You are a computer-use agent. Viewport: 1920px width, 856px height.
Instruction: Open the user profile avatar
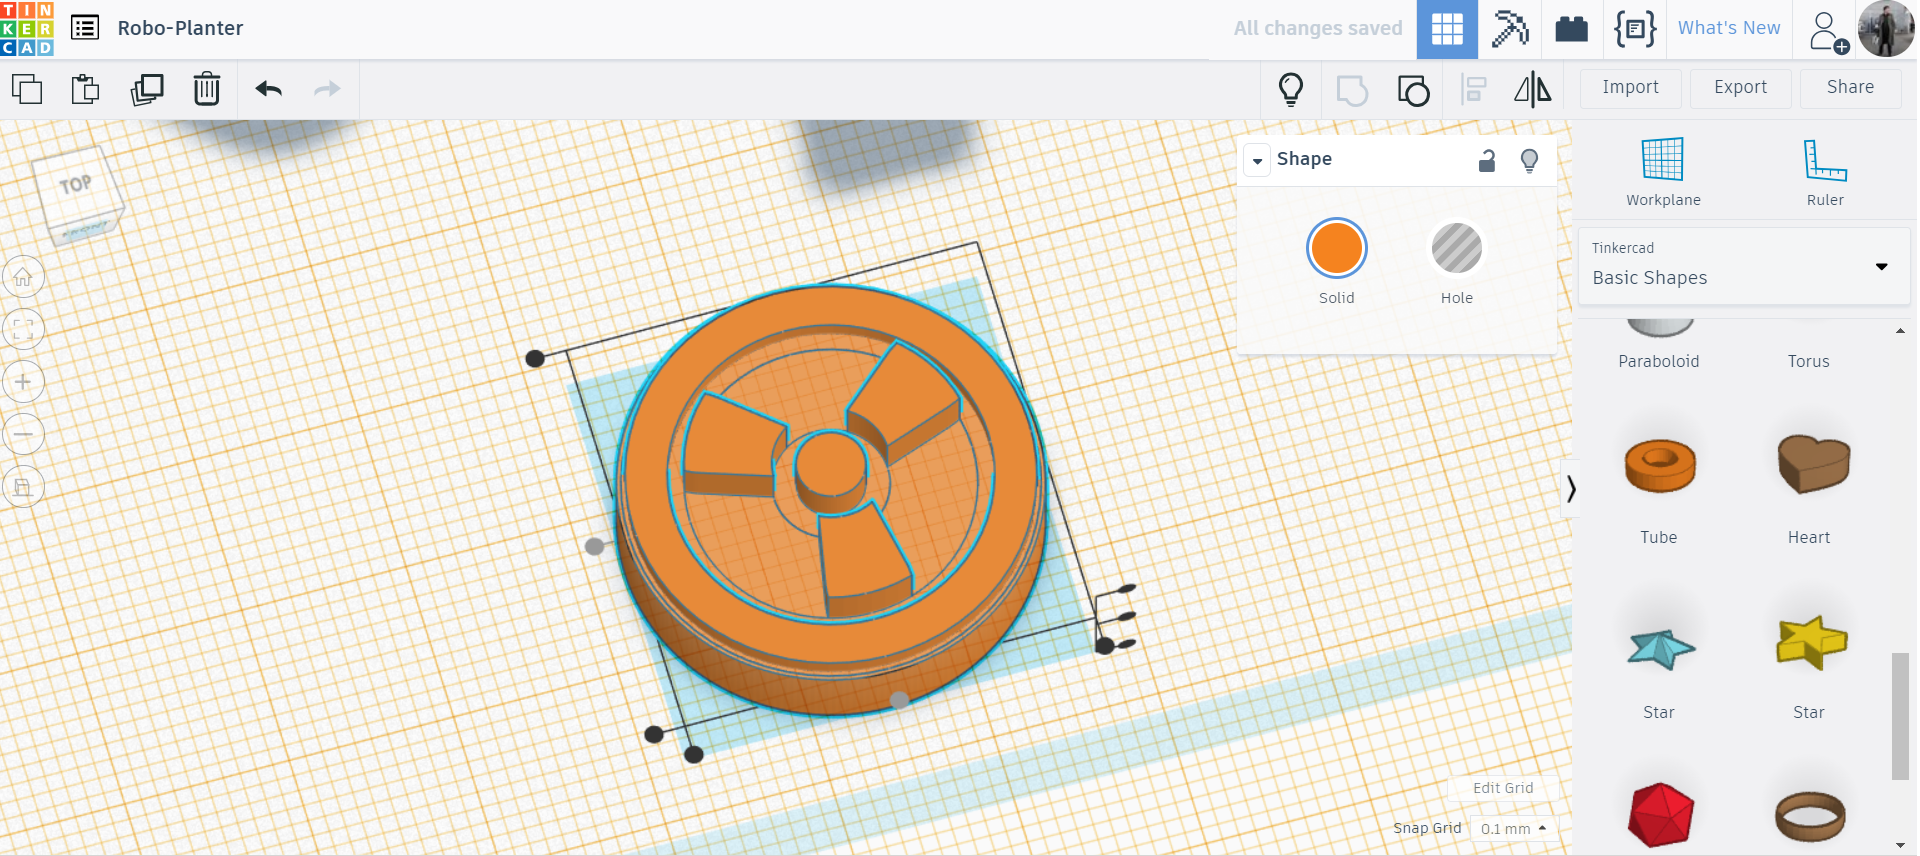tap(1886, 29)
